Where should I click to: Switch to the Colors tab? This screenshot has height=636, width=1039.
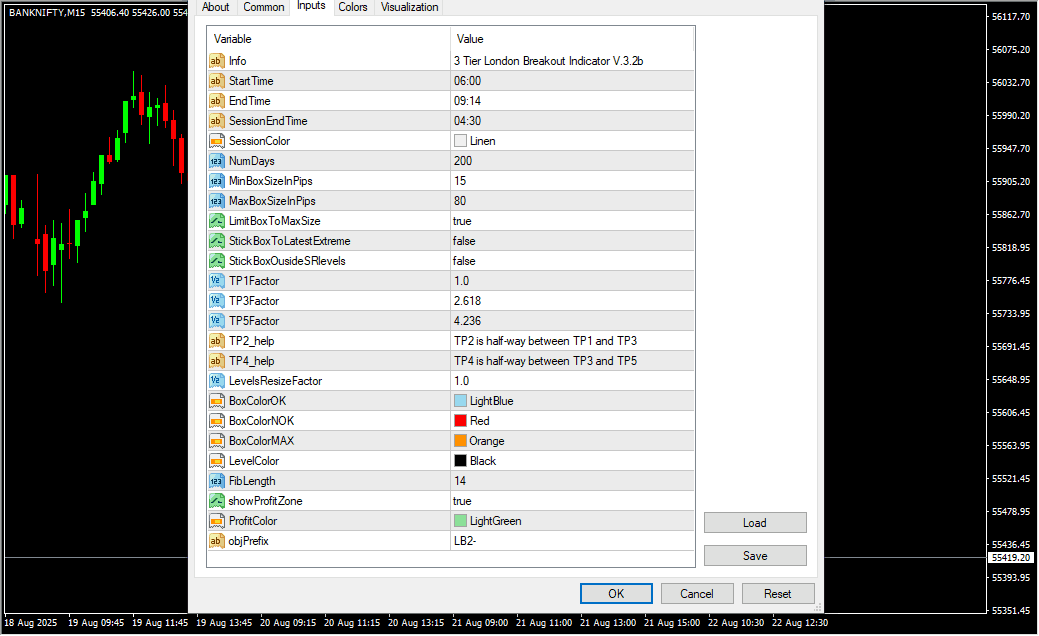[x=352, y=7]
